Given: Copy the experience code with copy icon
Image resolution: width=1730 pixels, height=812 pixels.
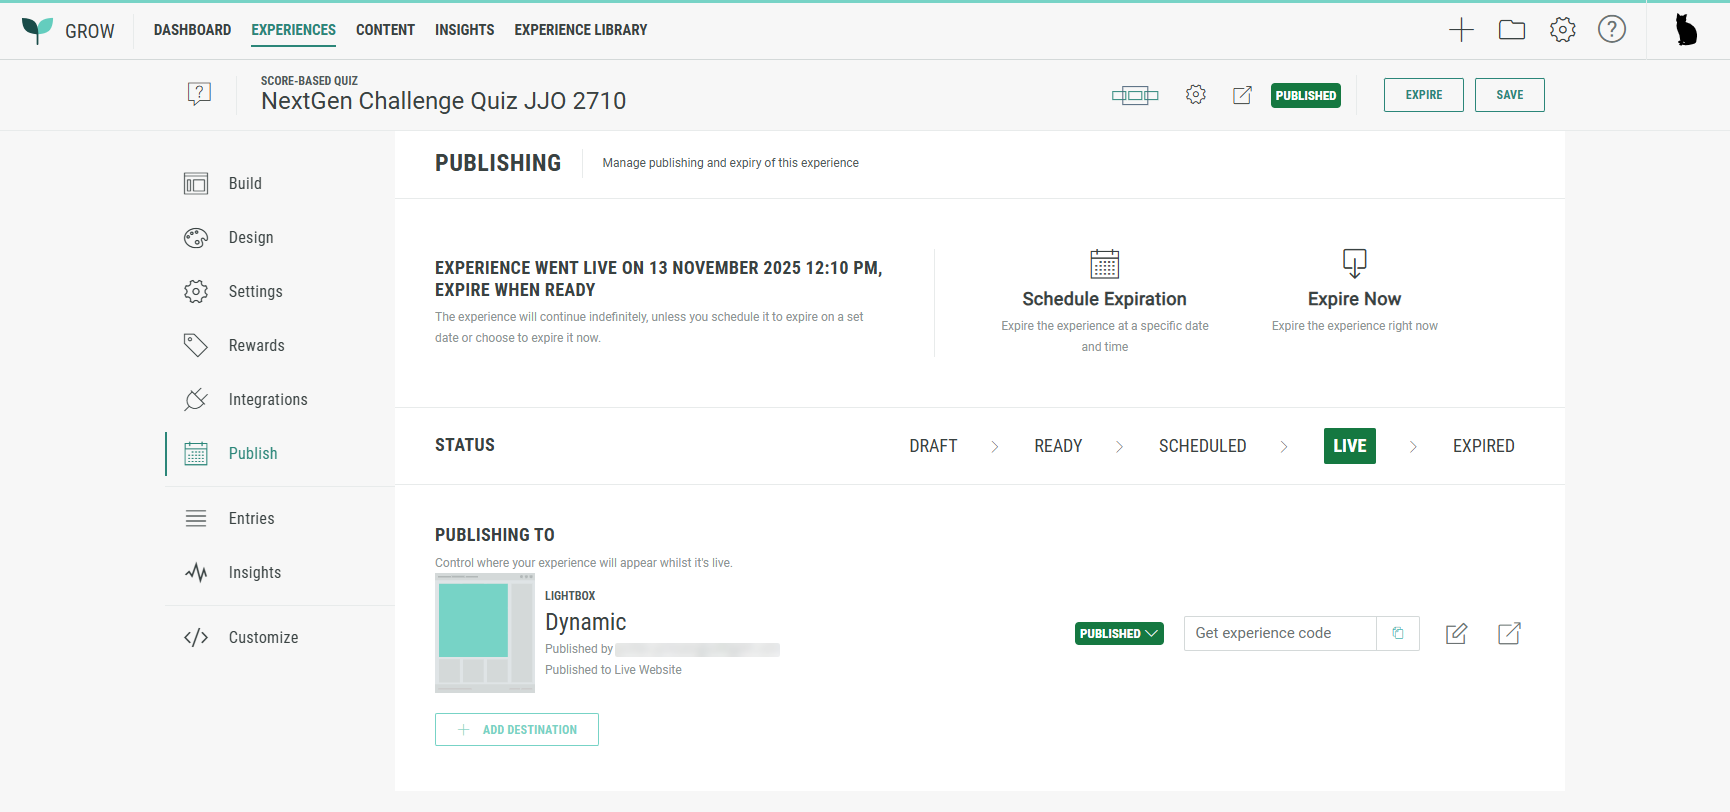Looking at the screenshot, I should point(1398,633).
